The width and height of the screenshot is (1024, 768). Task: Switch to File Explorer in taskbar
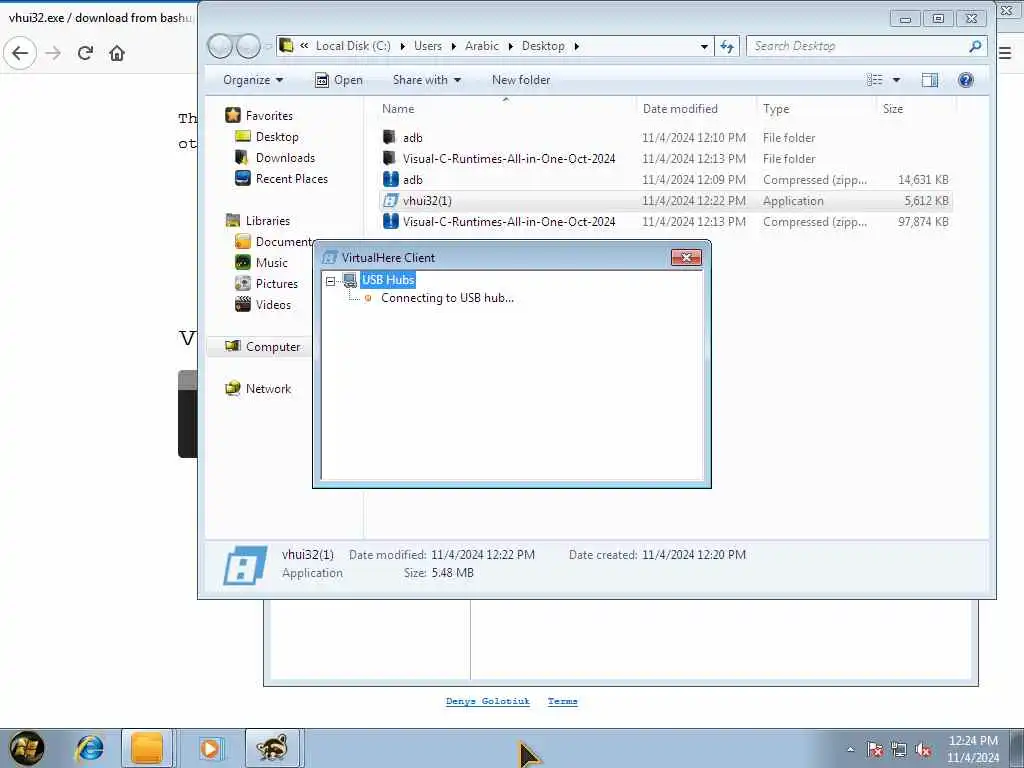click(147, 748)
